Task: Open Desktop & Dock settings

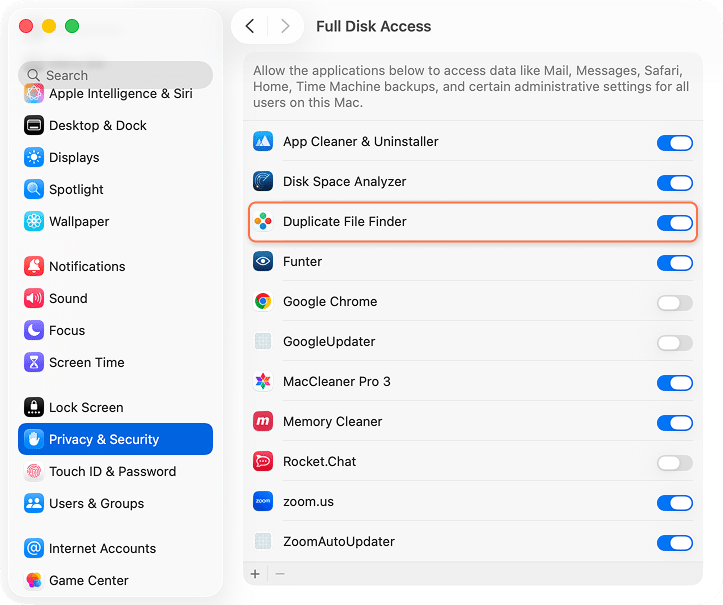Action: pyautogui.click(x=97, y=125)
